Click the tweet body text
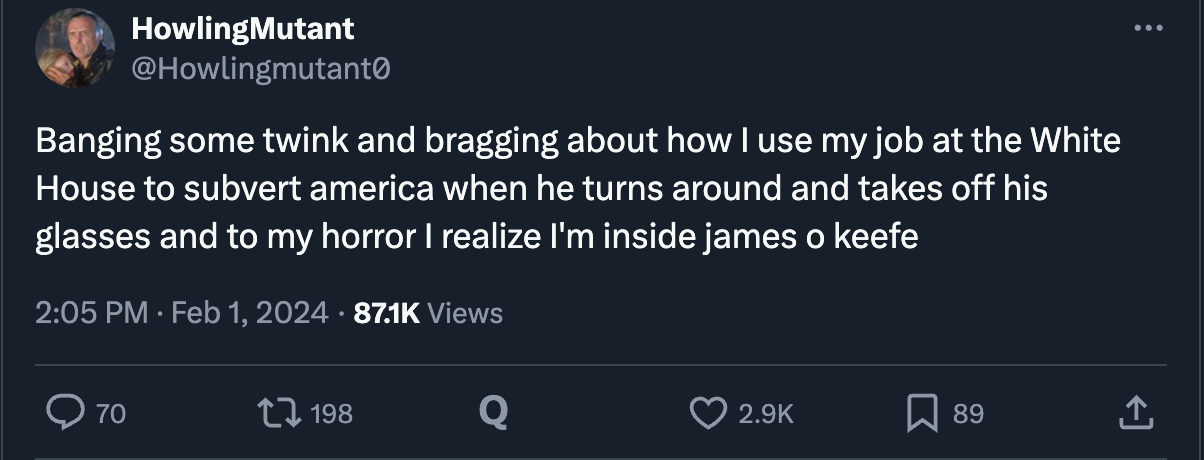This screenshot has width=1204, height=460. [x=578, y=190]
